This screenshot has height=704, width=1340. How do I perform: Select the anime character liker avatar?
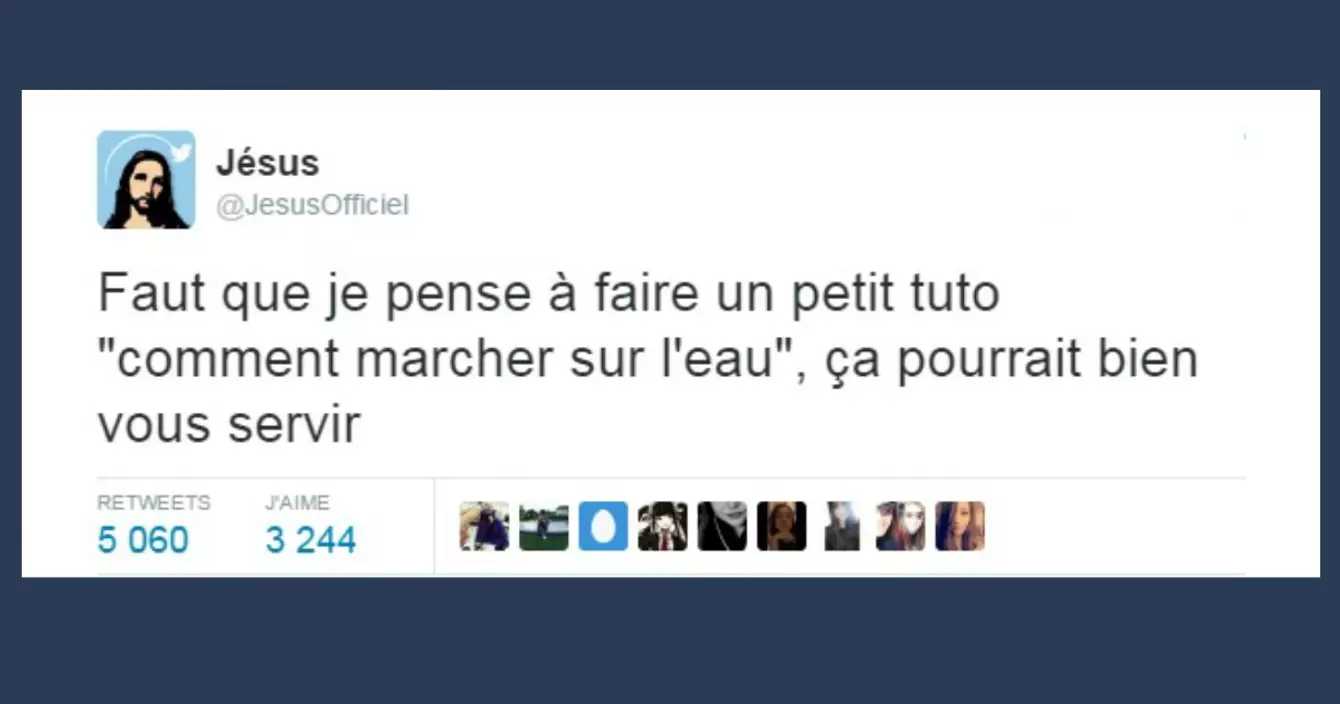(663, 526)
